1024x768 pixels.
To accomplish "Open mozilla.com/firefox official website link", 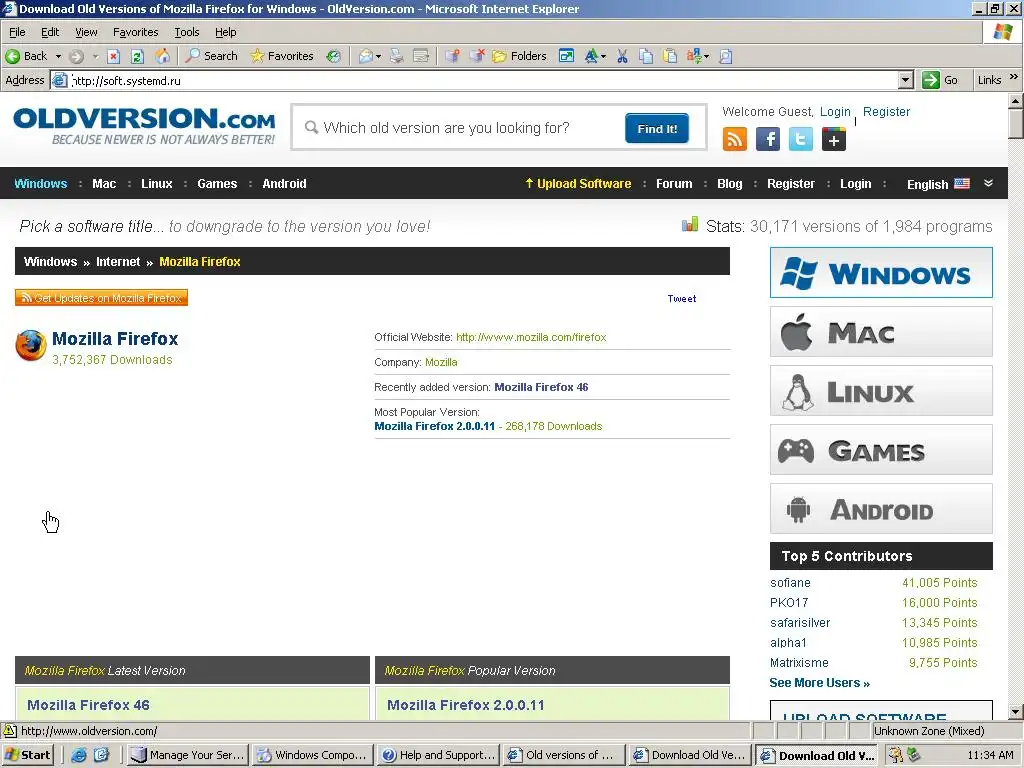I will point(531,337).
